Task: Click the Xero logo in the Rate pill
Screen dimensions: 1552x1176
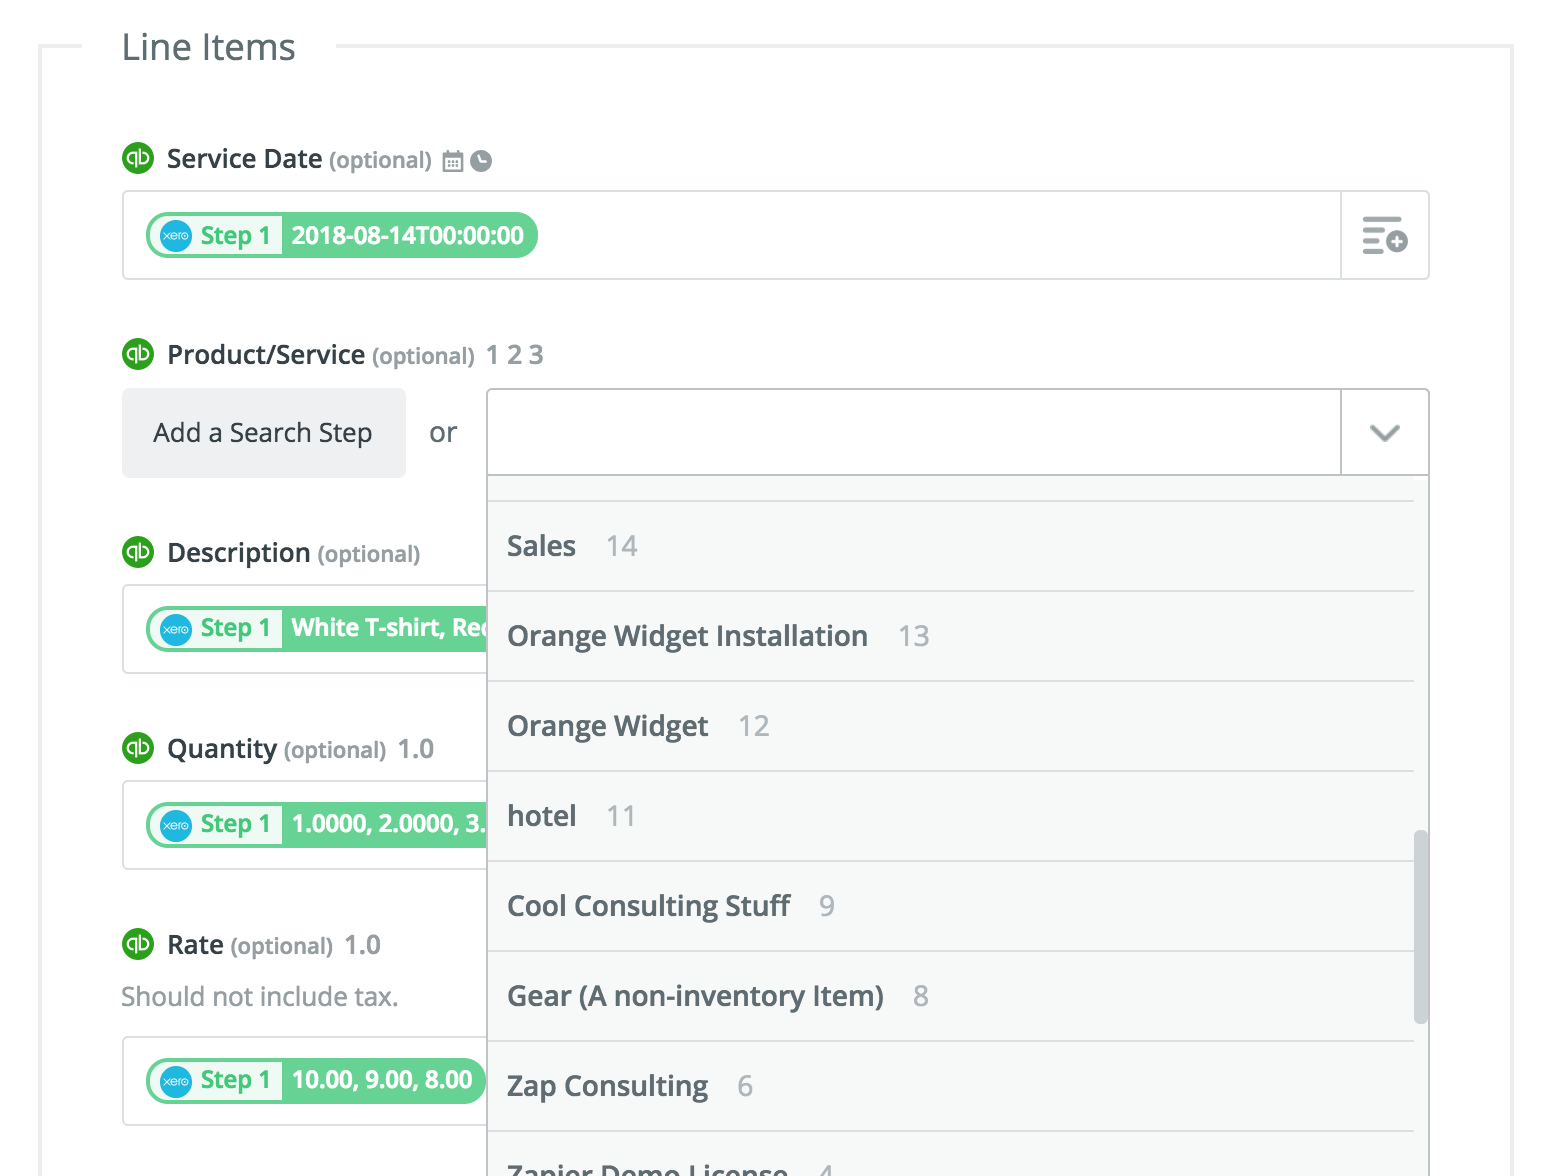Action: coord(176,1081)
